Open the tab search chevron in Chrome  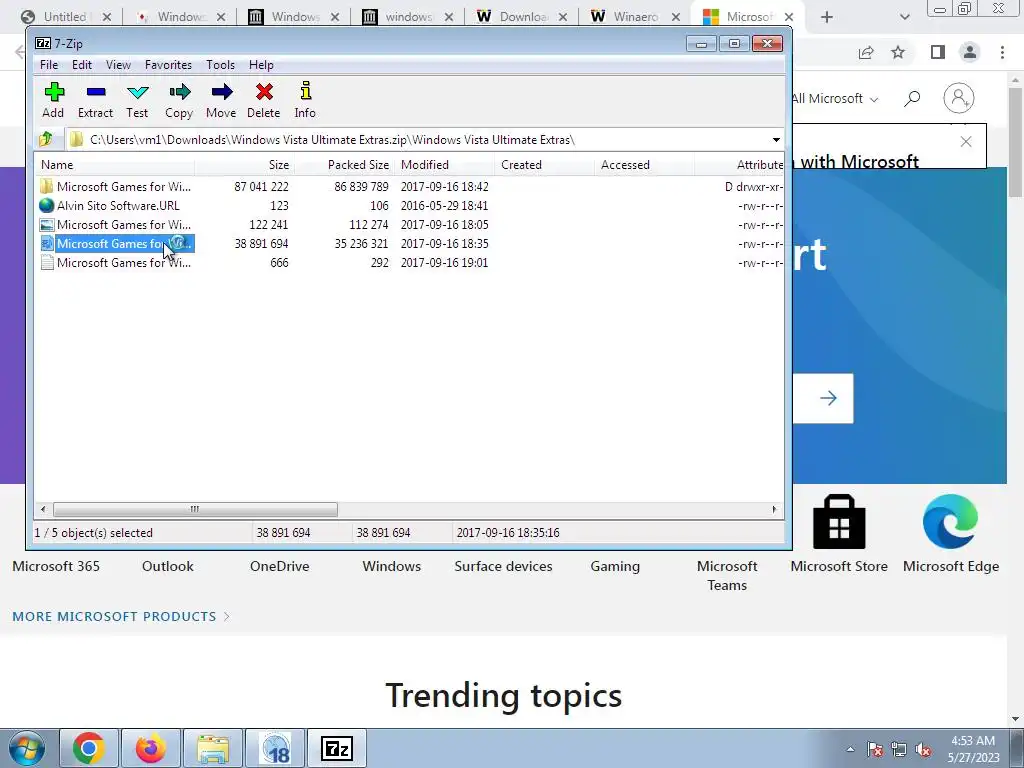click(x=904, y=17)
